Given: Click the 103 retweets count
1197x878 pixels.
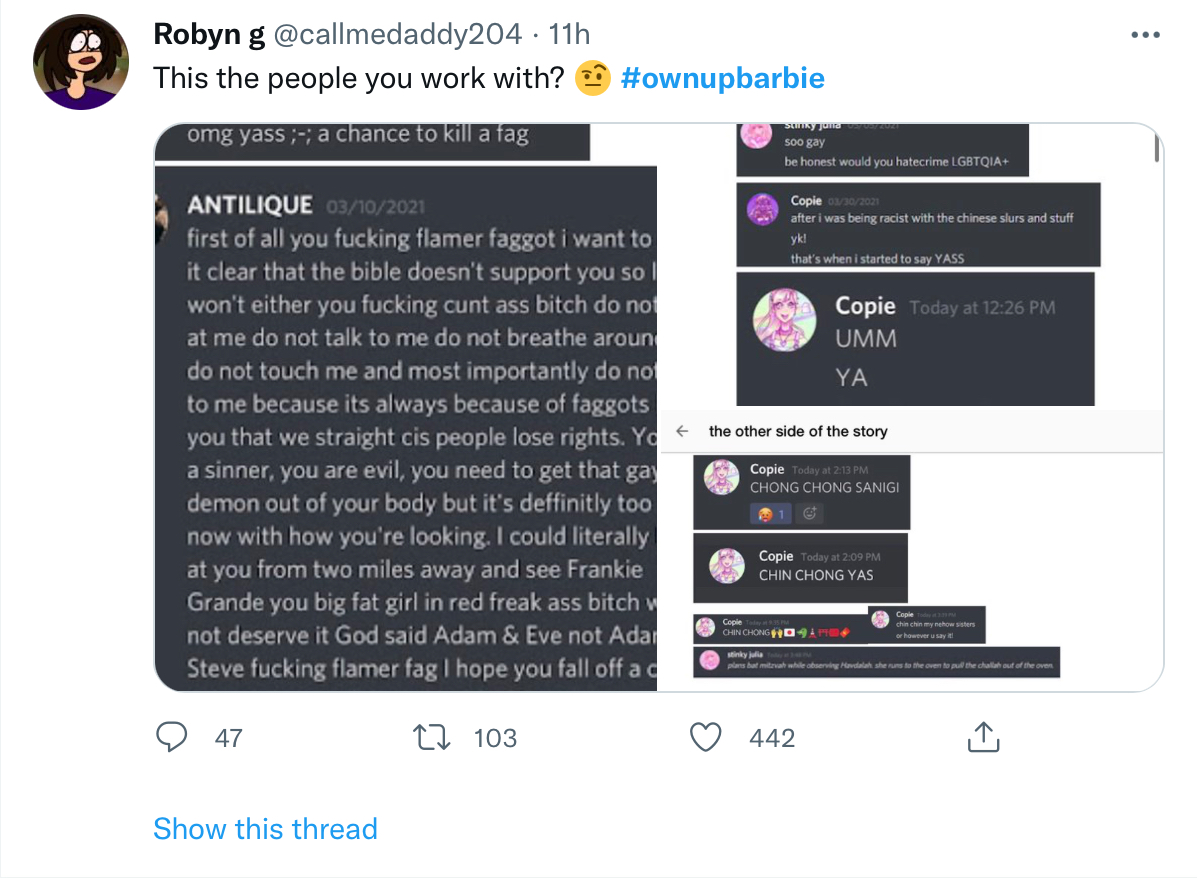Looking at the screenshot, I should click(495, 738).
